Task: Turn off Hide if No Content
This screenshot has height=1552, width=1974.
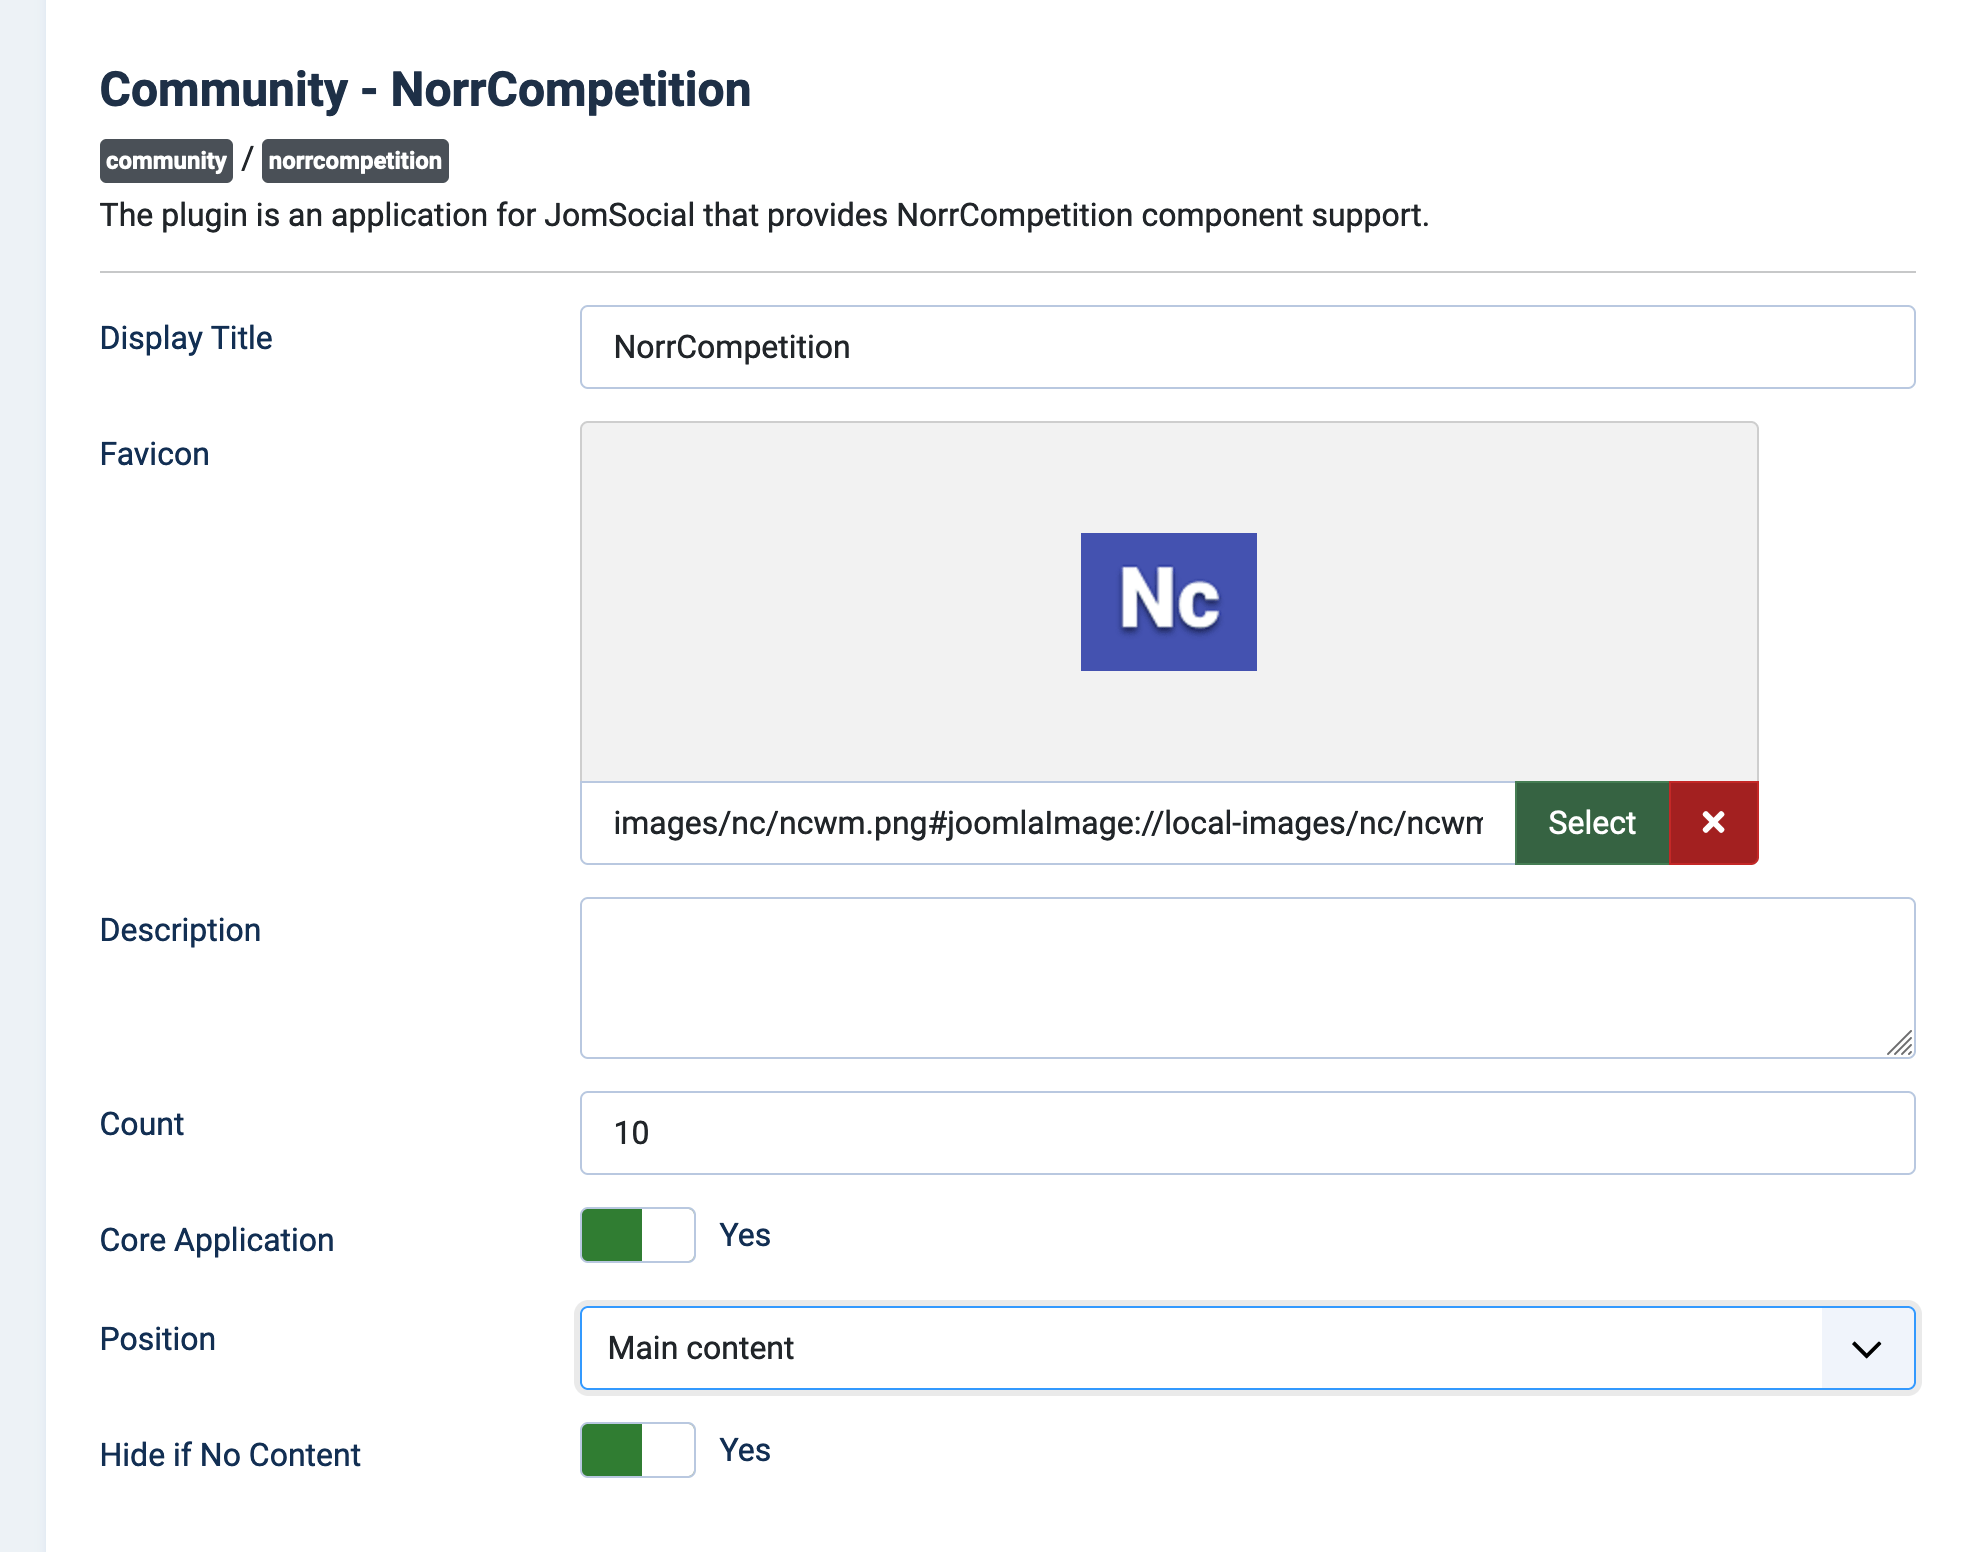Action: point(637,1450)
